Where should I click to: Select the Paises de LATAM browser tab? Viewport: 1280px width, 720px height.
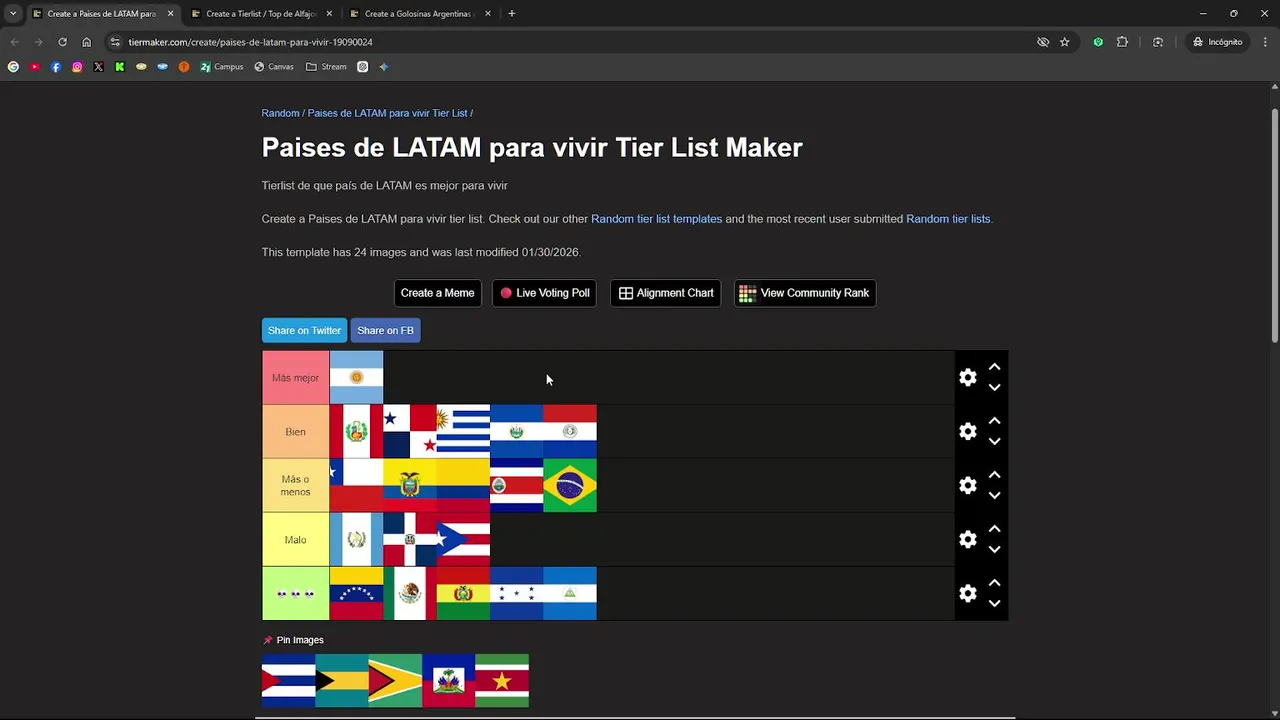tap(102, 14)
